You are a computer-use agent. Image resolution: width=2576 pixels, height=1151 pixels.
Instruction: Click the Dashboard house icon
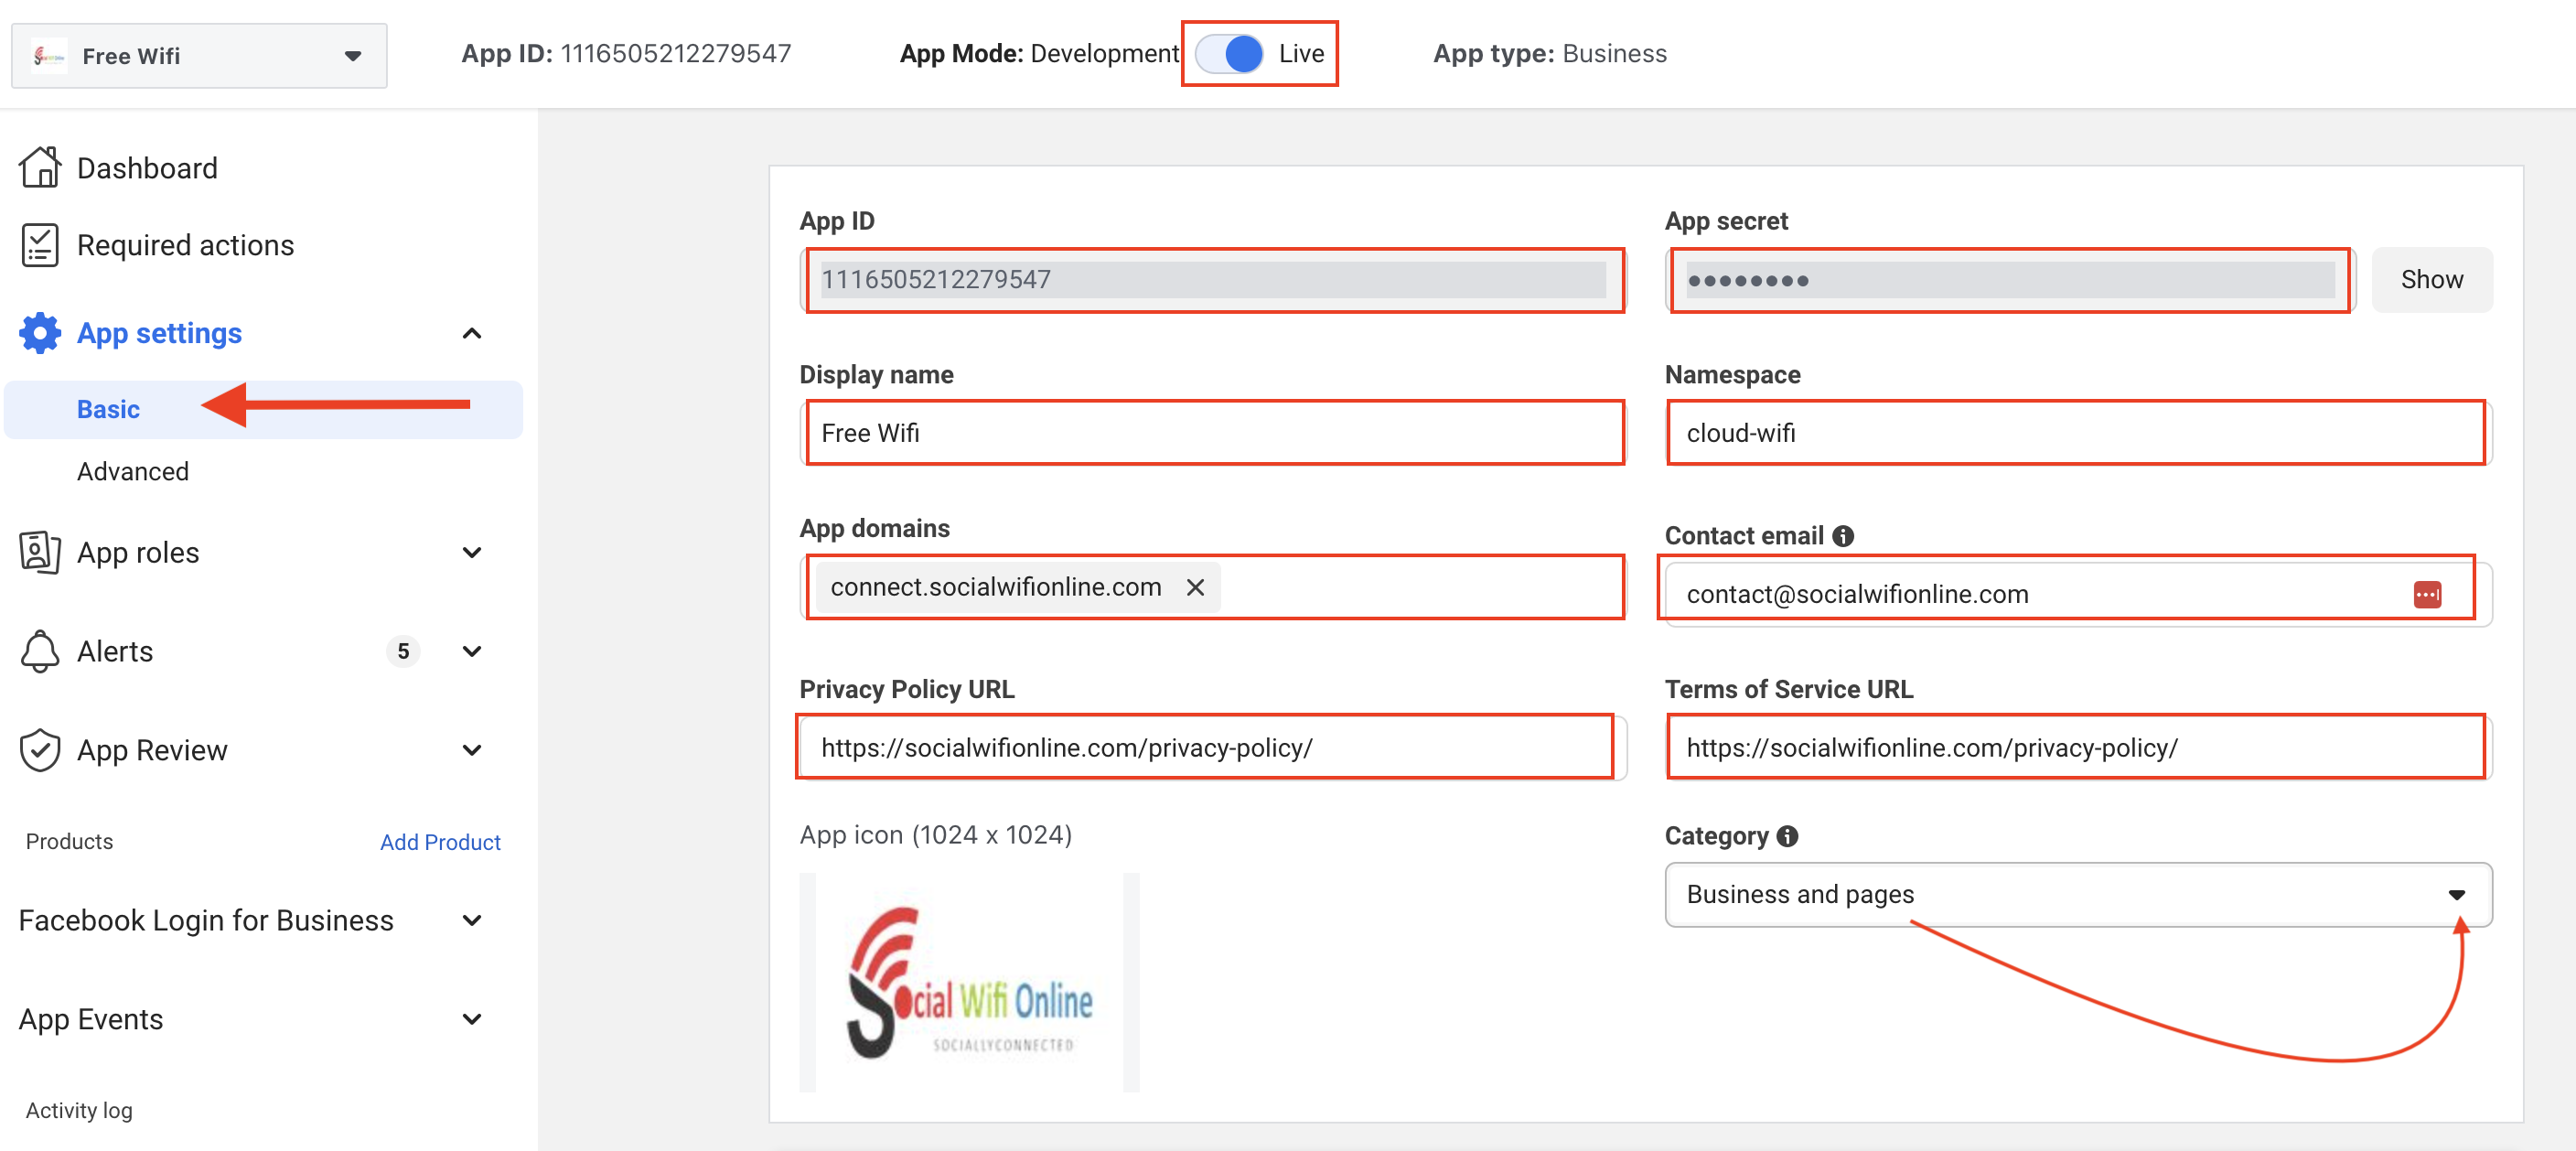pyautogui.click(x=40, y=167)
